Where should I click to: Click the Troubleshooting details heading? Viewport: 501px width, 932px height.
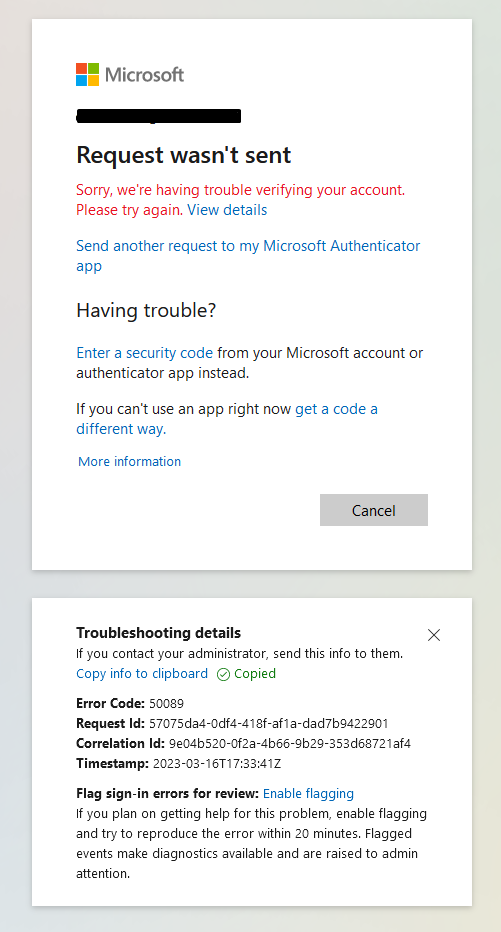tap(159, 632)
